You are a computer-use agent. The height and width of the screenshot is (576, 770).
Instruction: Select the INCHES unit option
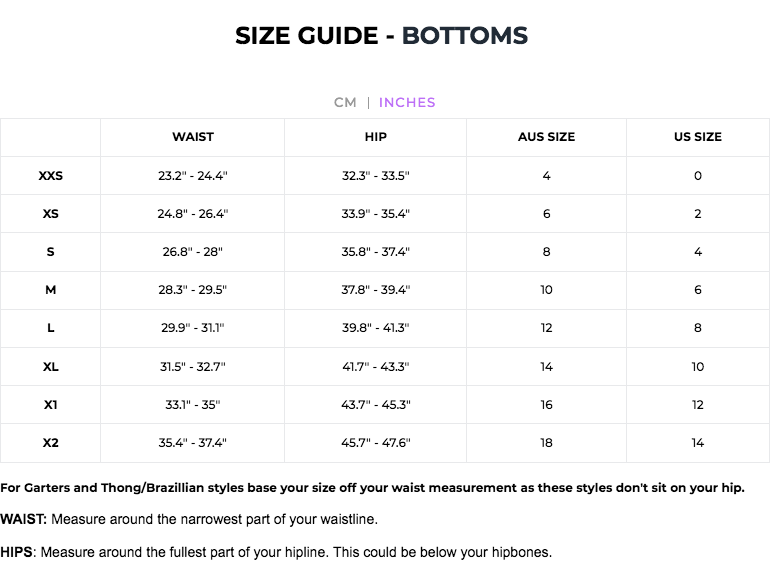pyautogui.click(x=407, y=102)
